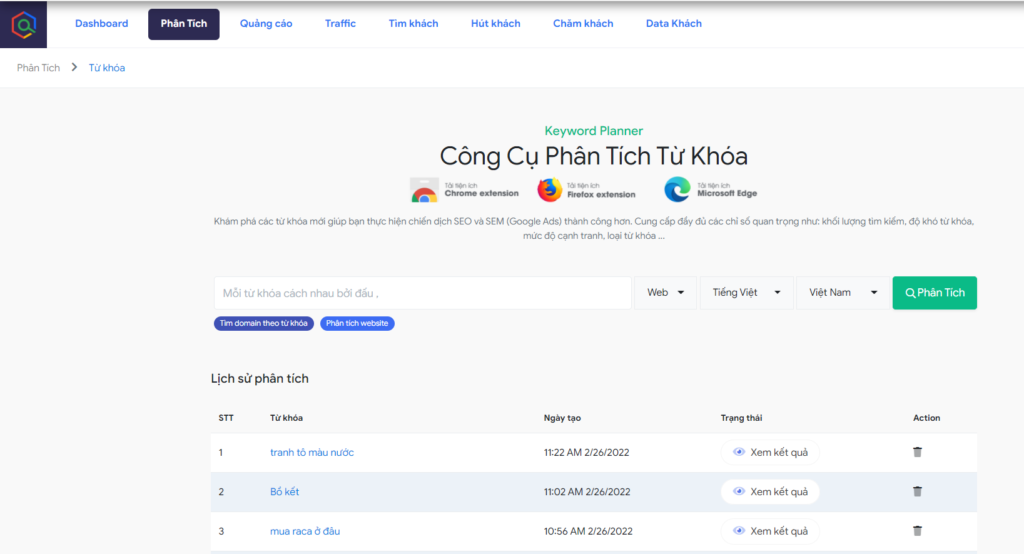Click the Phân tích website pill

pos(357,323)
